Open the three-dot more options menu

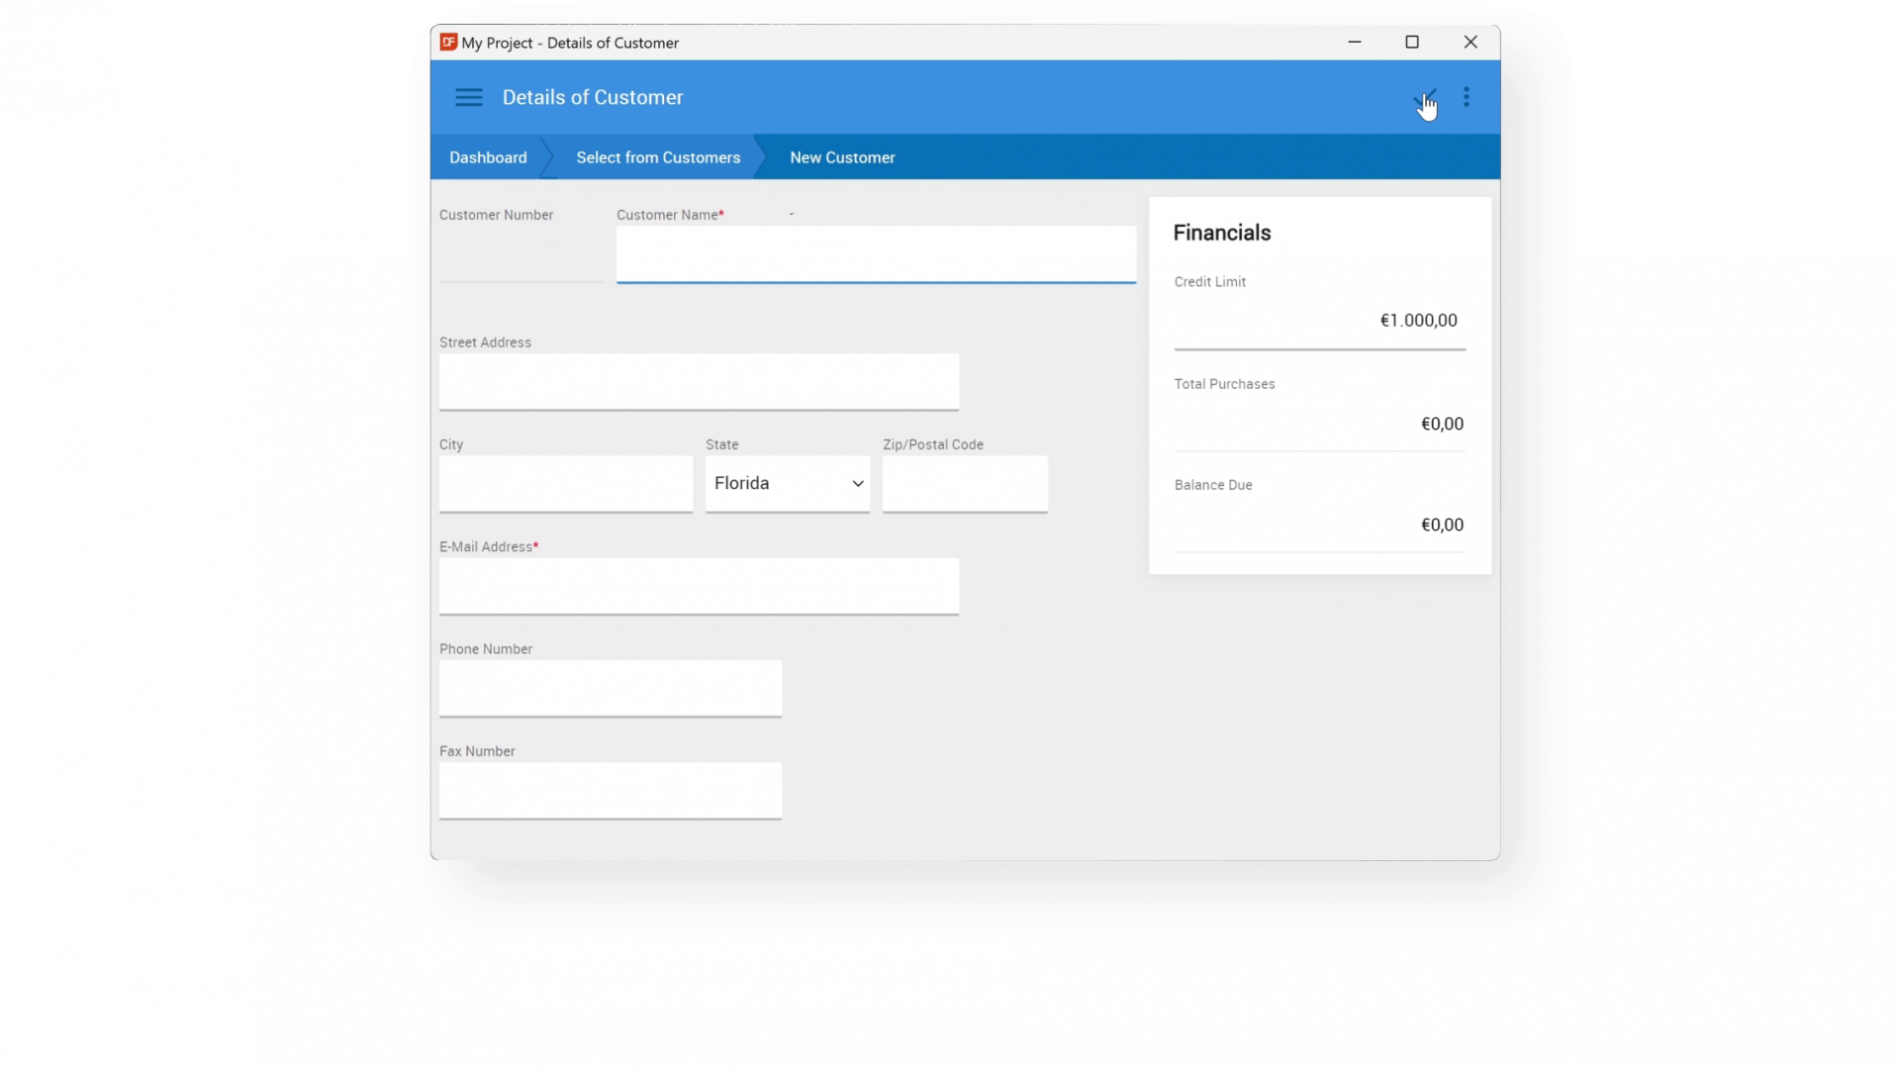pos(1466,97)
